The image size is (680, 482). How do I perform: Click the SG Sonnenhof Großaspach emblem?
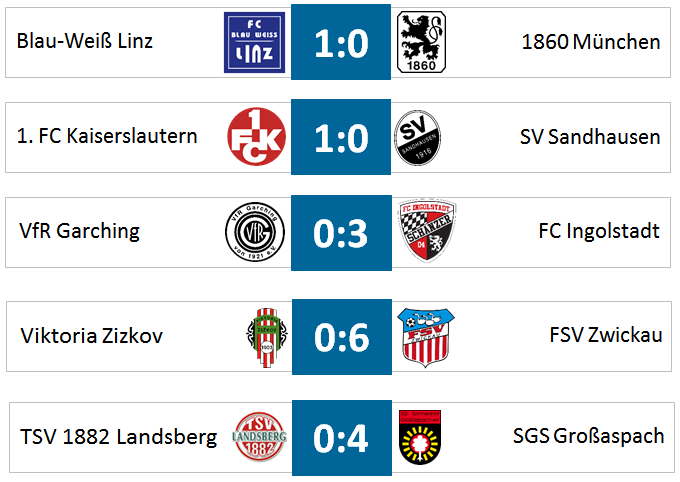(420, 437)
